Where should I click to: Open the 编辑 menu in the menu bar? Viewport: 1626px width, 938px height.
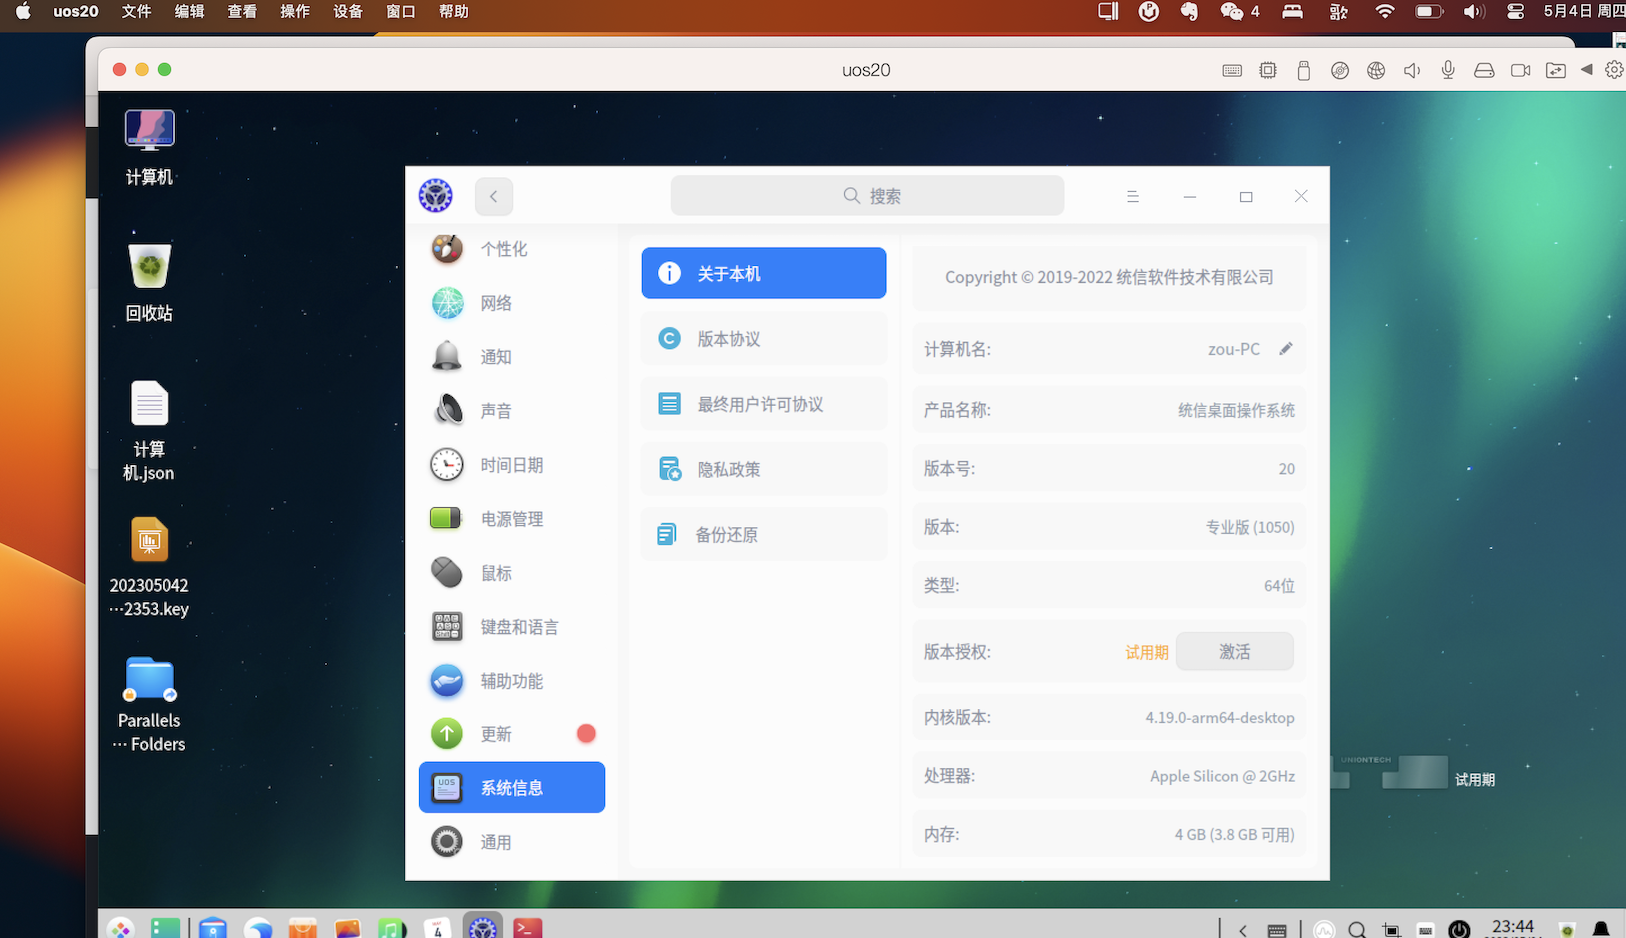189,12
